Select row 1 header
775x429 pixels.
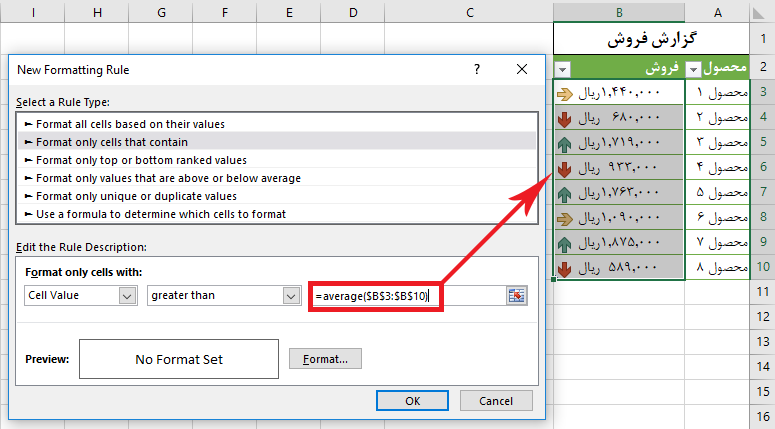coord(763,39)
